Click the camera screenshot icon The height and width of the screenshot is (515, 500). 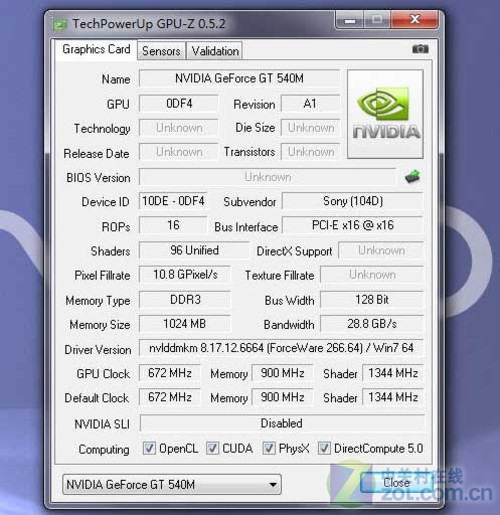pos(420,49)
